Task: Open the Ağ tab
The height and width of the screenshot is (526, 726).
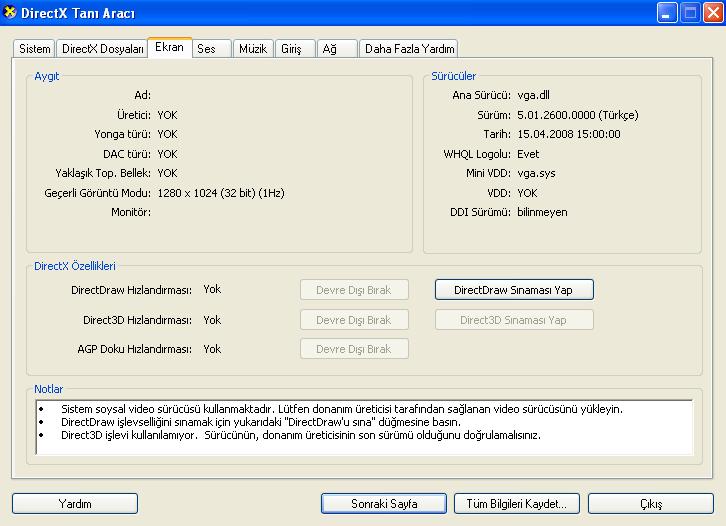Action: (x=337, y=49)
